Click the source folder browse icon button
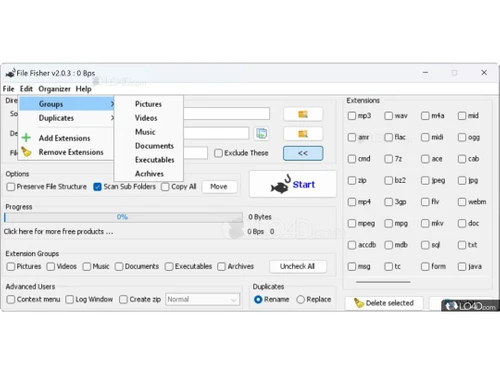This screenshot has width=500, height=375. pos(303,114)
